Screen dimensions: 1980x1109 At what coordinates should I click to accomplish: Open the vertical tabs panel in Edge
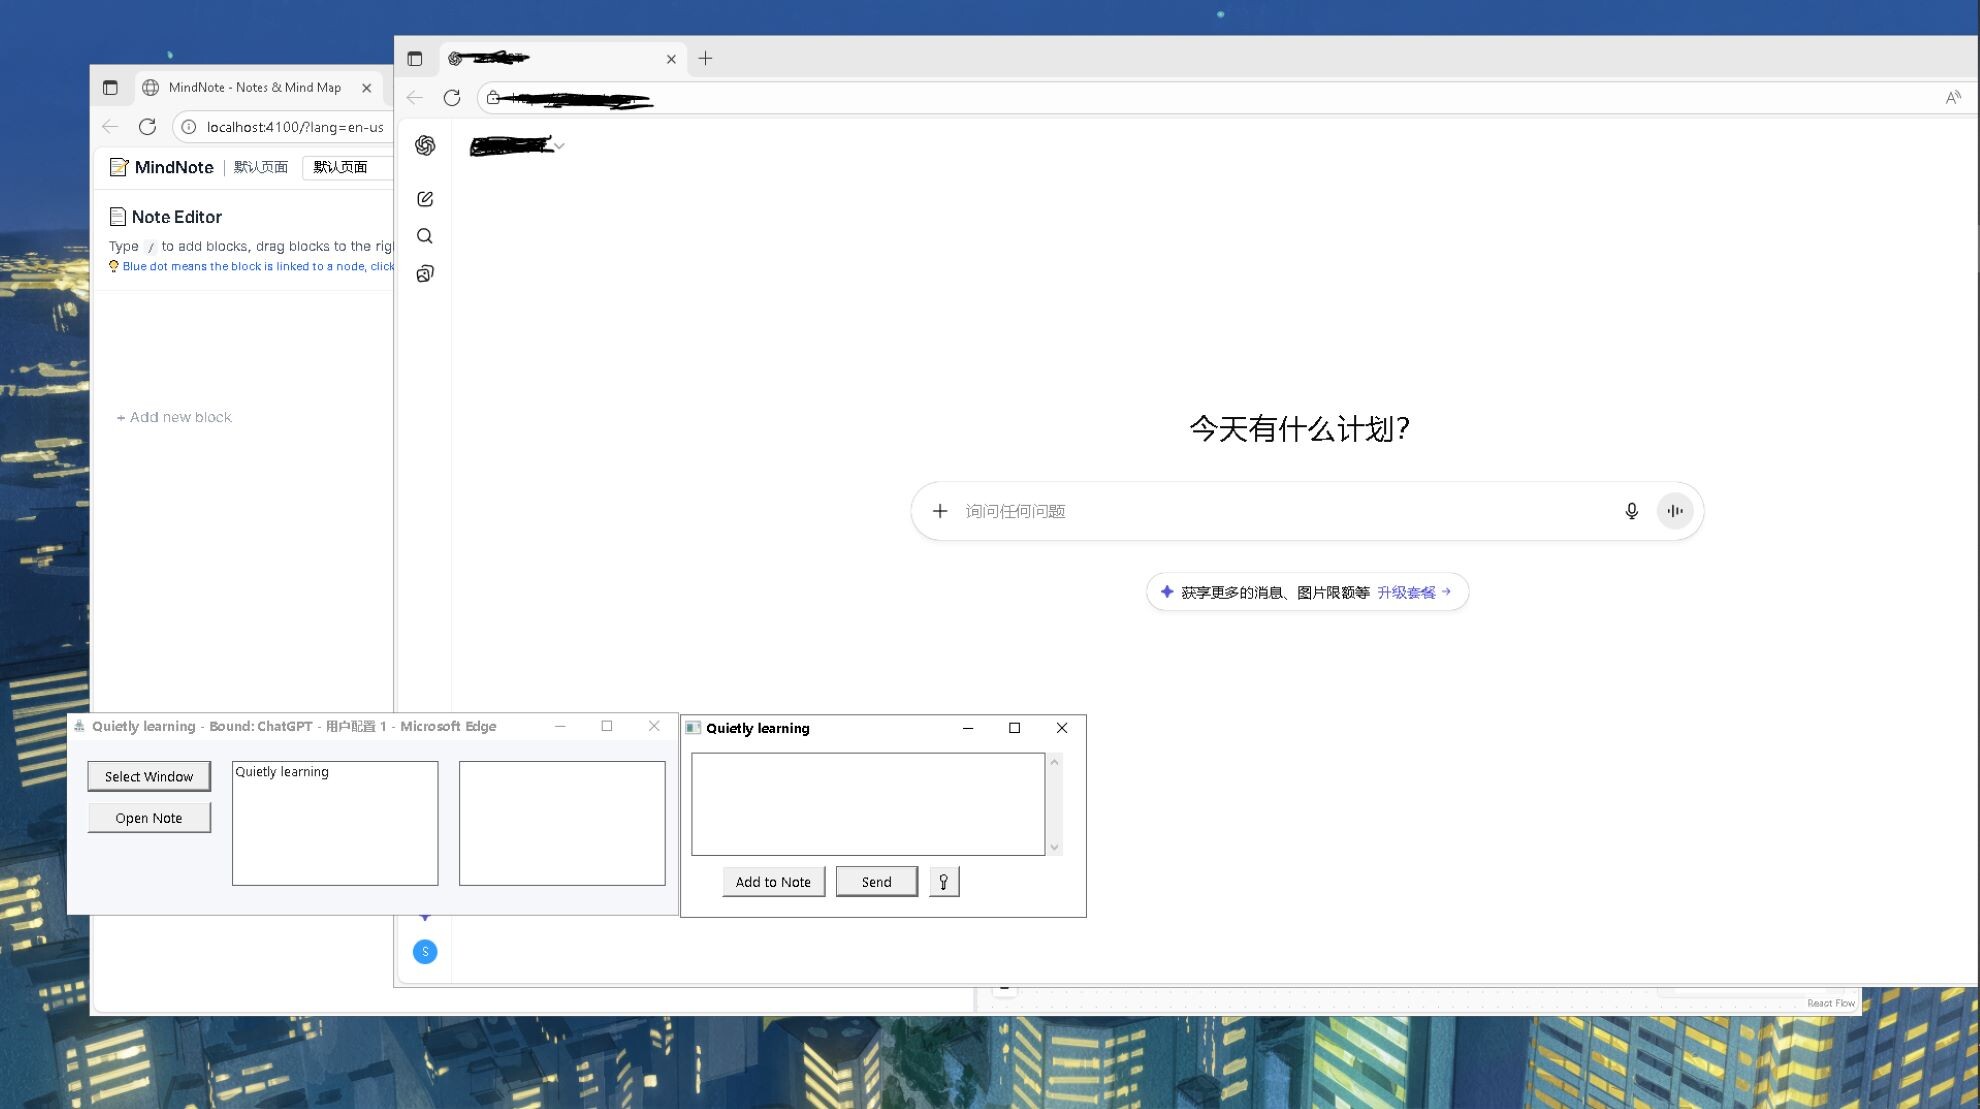point(417,58)
